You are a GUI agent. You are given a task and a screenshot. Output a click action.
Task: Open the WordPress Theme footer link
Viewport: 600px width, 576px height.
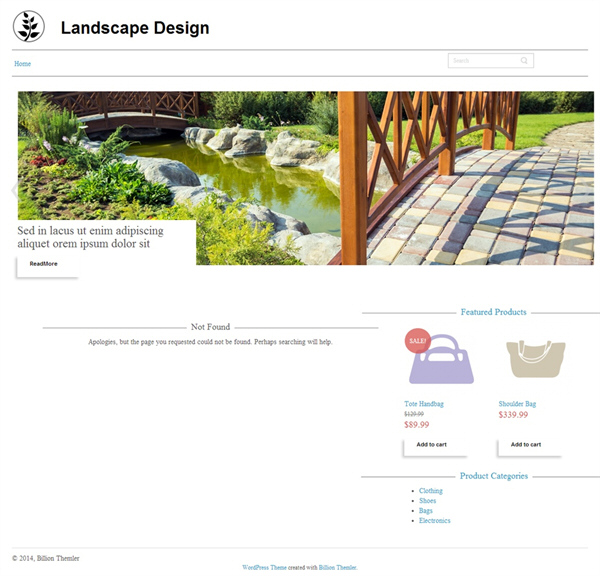[x=264, y=567]
